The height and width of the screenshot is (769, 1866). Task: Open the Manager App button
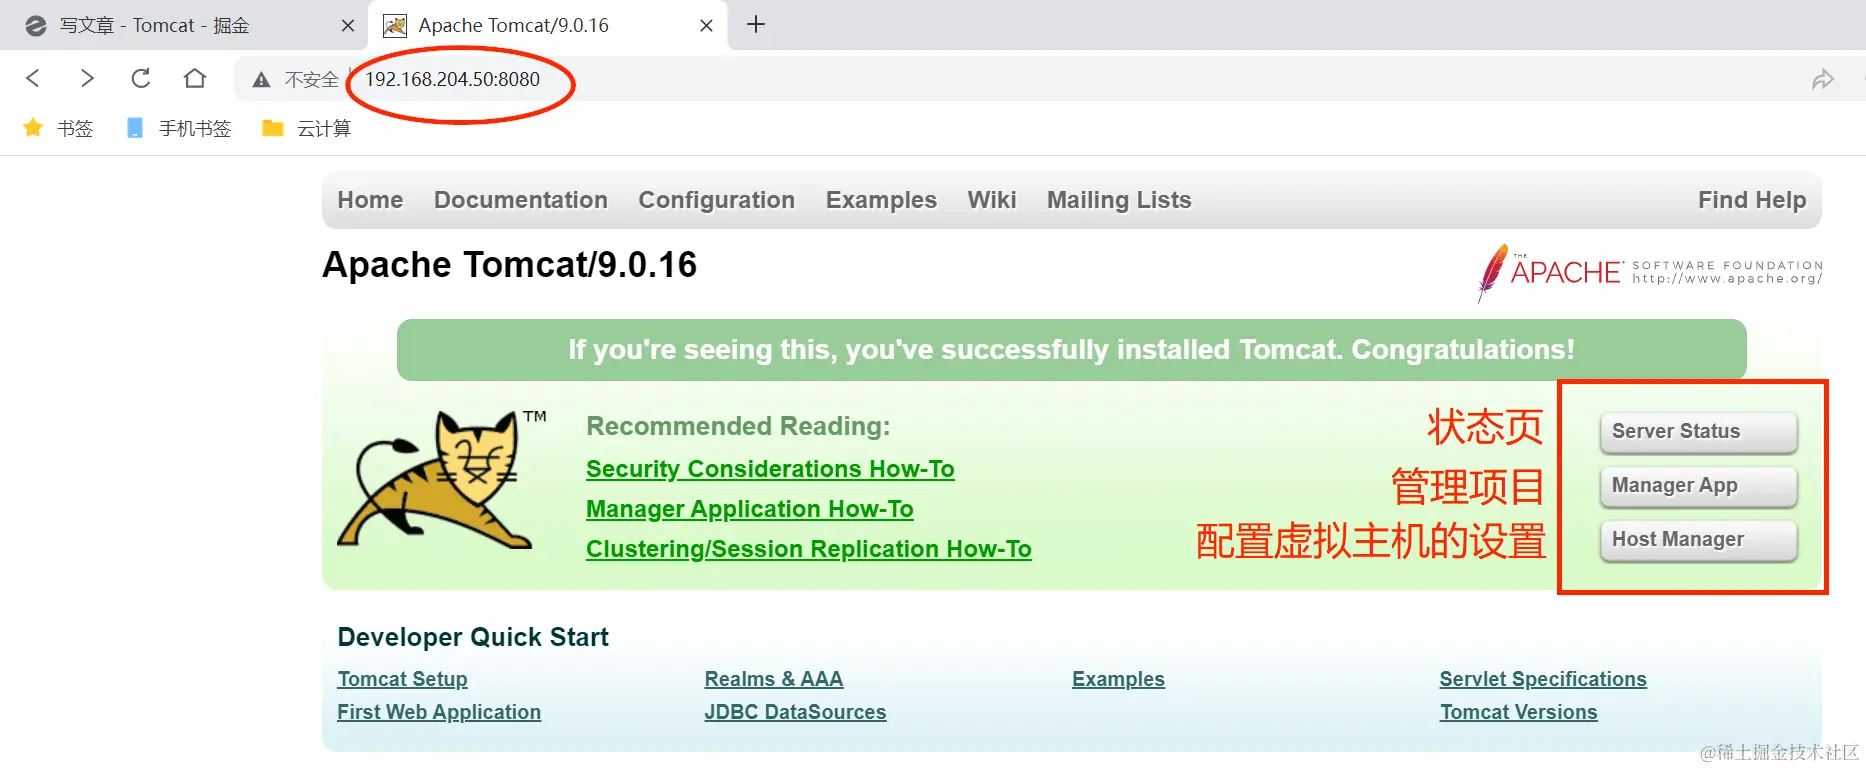[x=1698, y=486]
